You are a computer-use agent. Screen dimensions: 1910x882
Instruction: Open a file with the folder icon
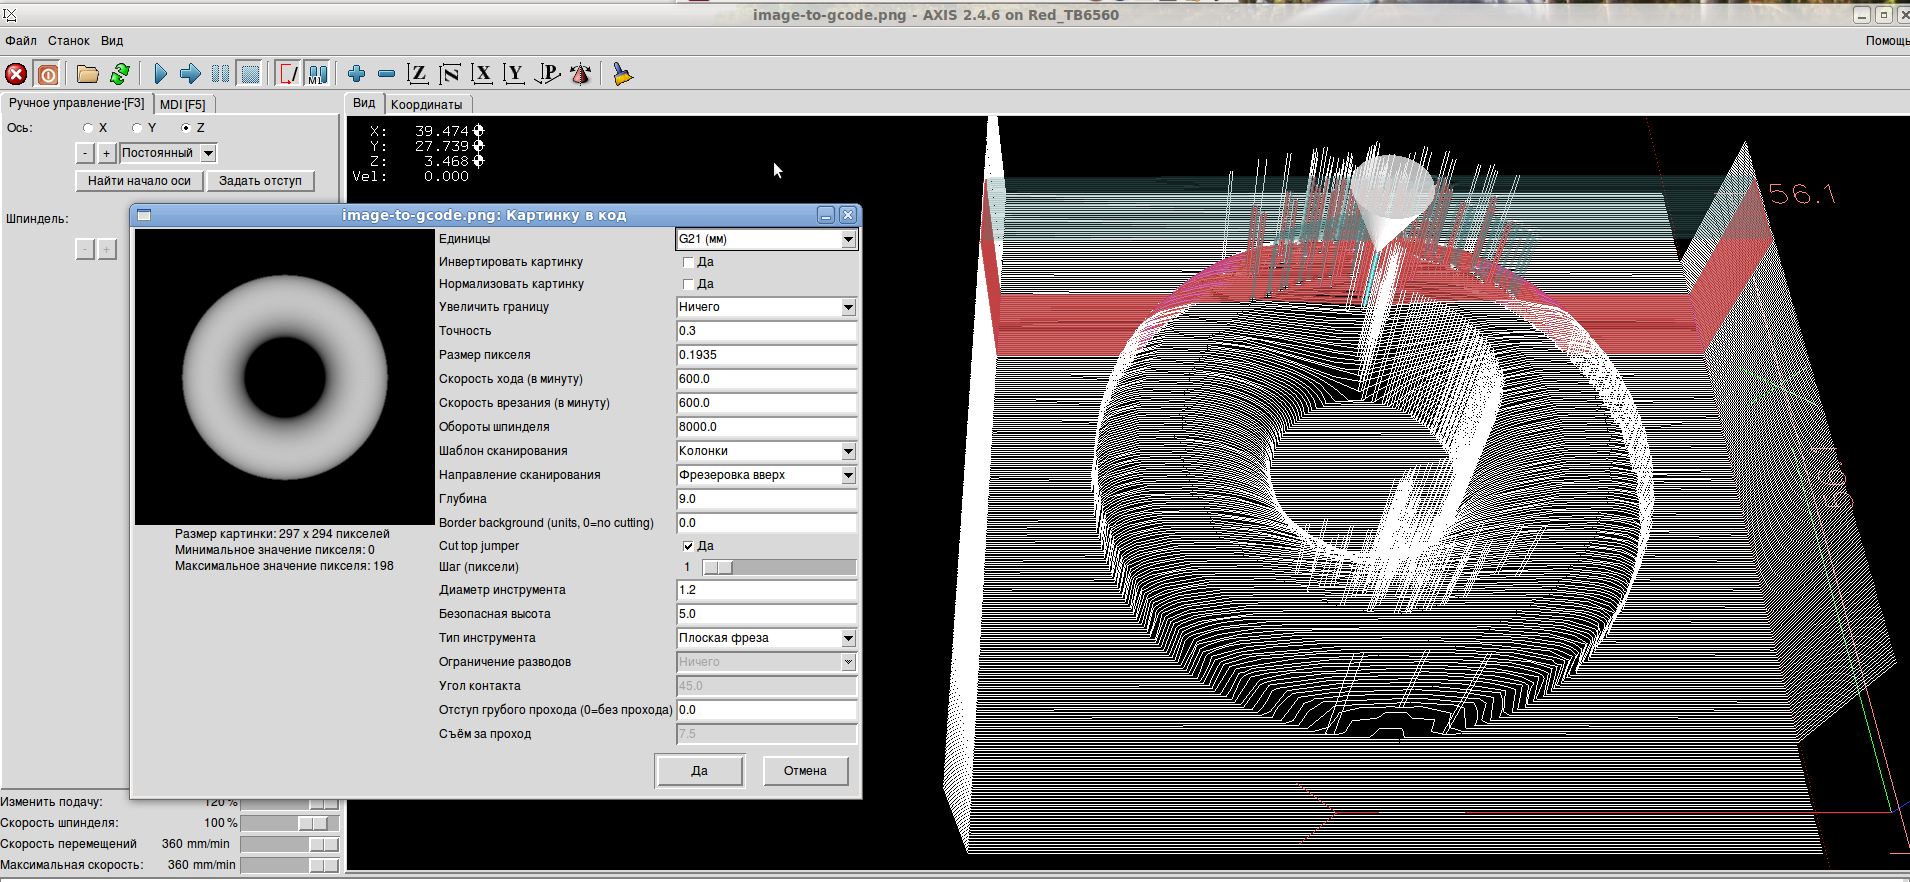click(88, 74)
